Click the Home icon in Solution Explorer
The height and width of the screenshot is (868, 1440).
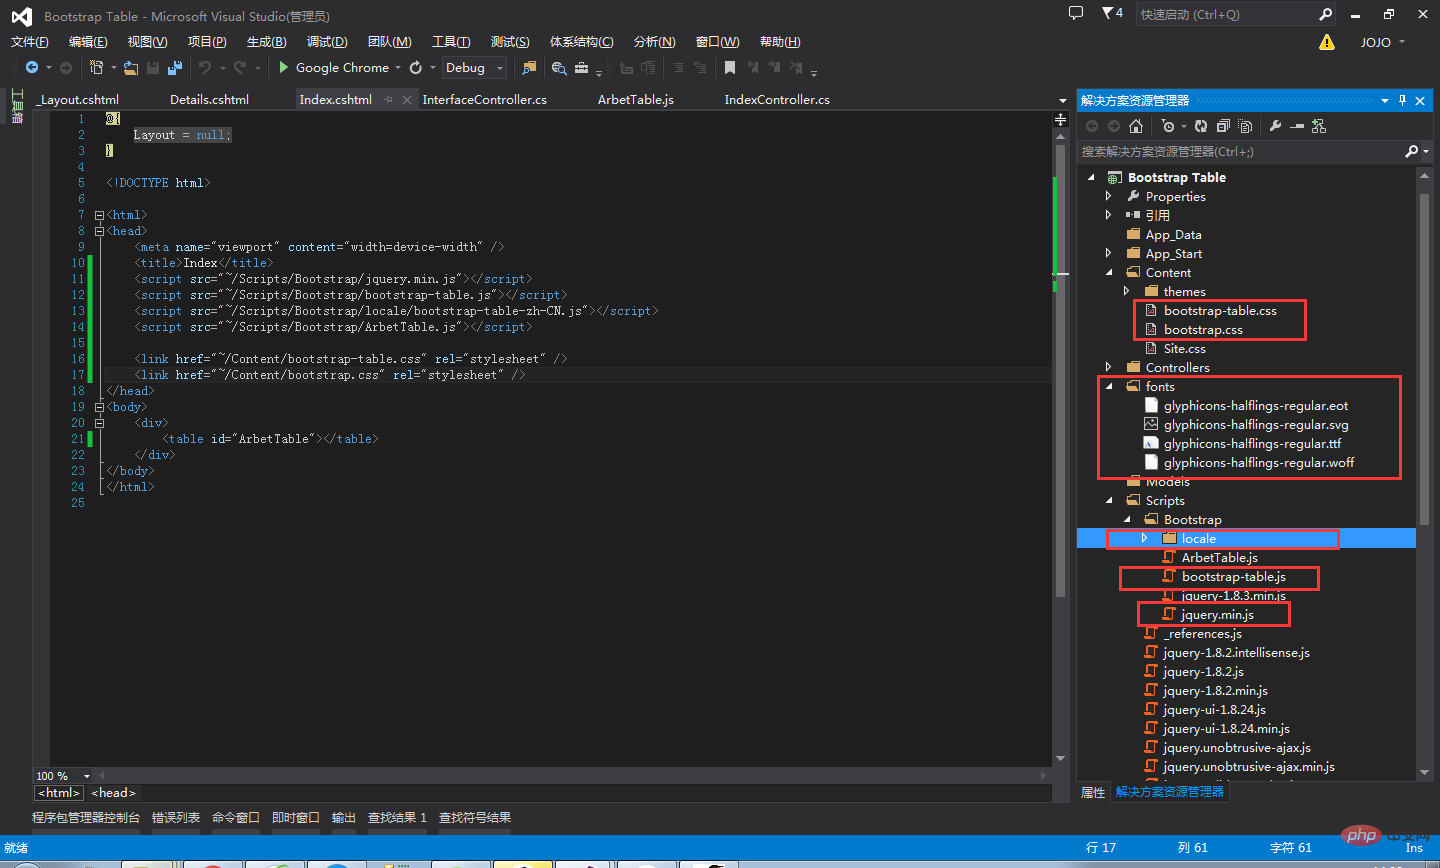[x=1136, y=126]
